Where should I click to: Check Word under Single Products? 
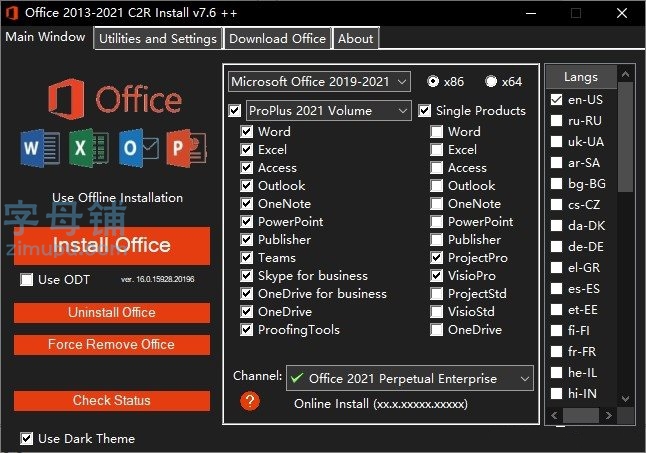click(436, 132)
